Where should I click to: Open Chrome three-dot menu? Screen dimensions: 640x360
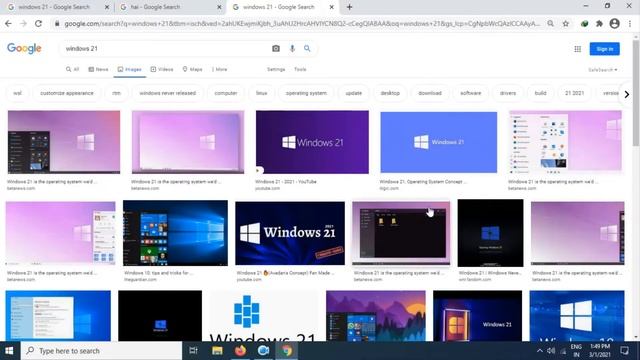pos(630,24)
